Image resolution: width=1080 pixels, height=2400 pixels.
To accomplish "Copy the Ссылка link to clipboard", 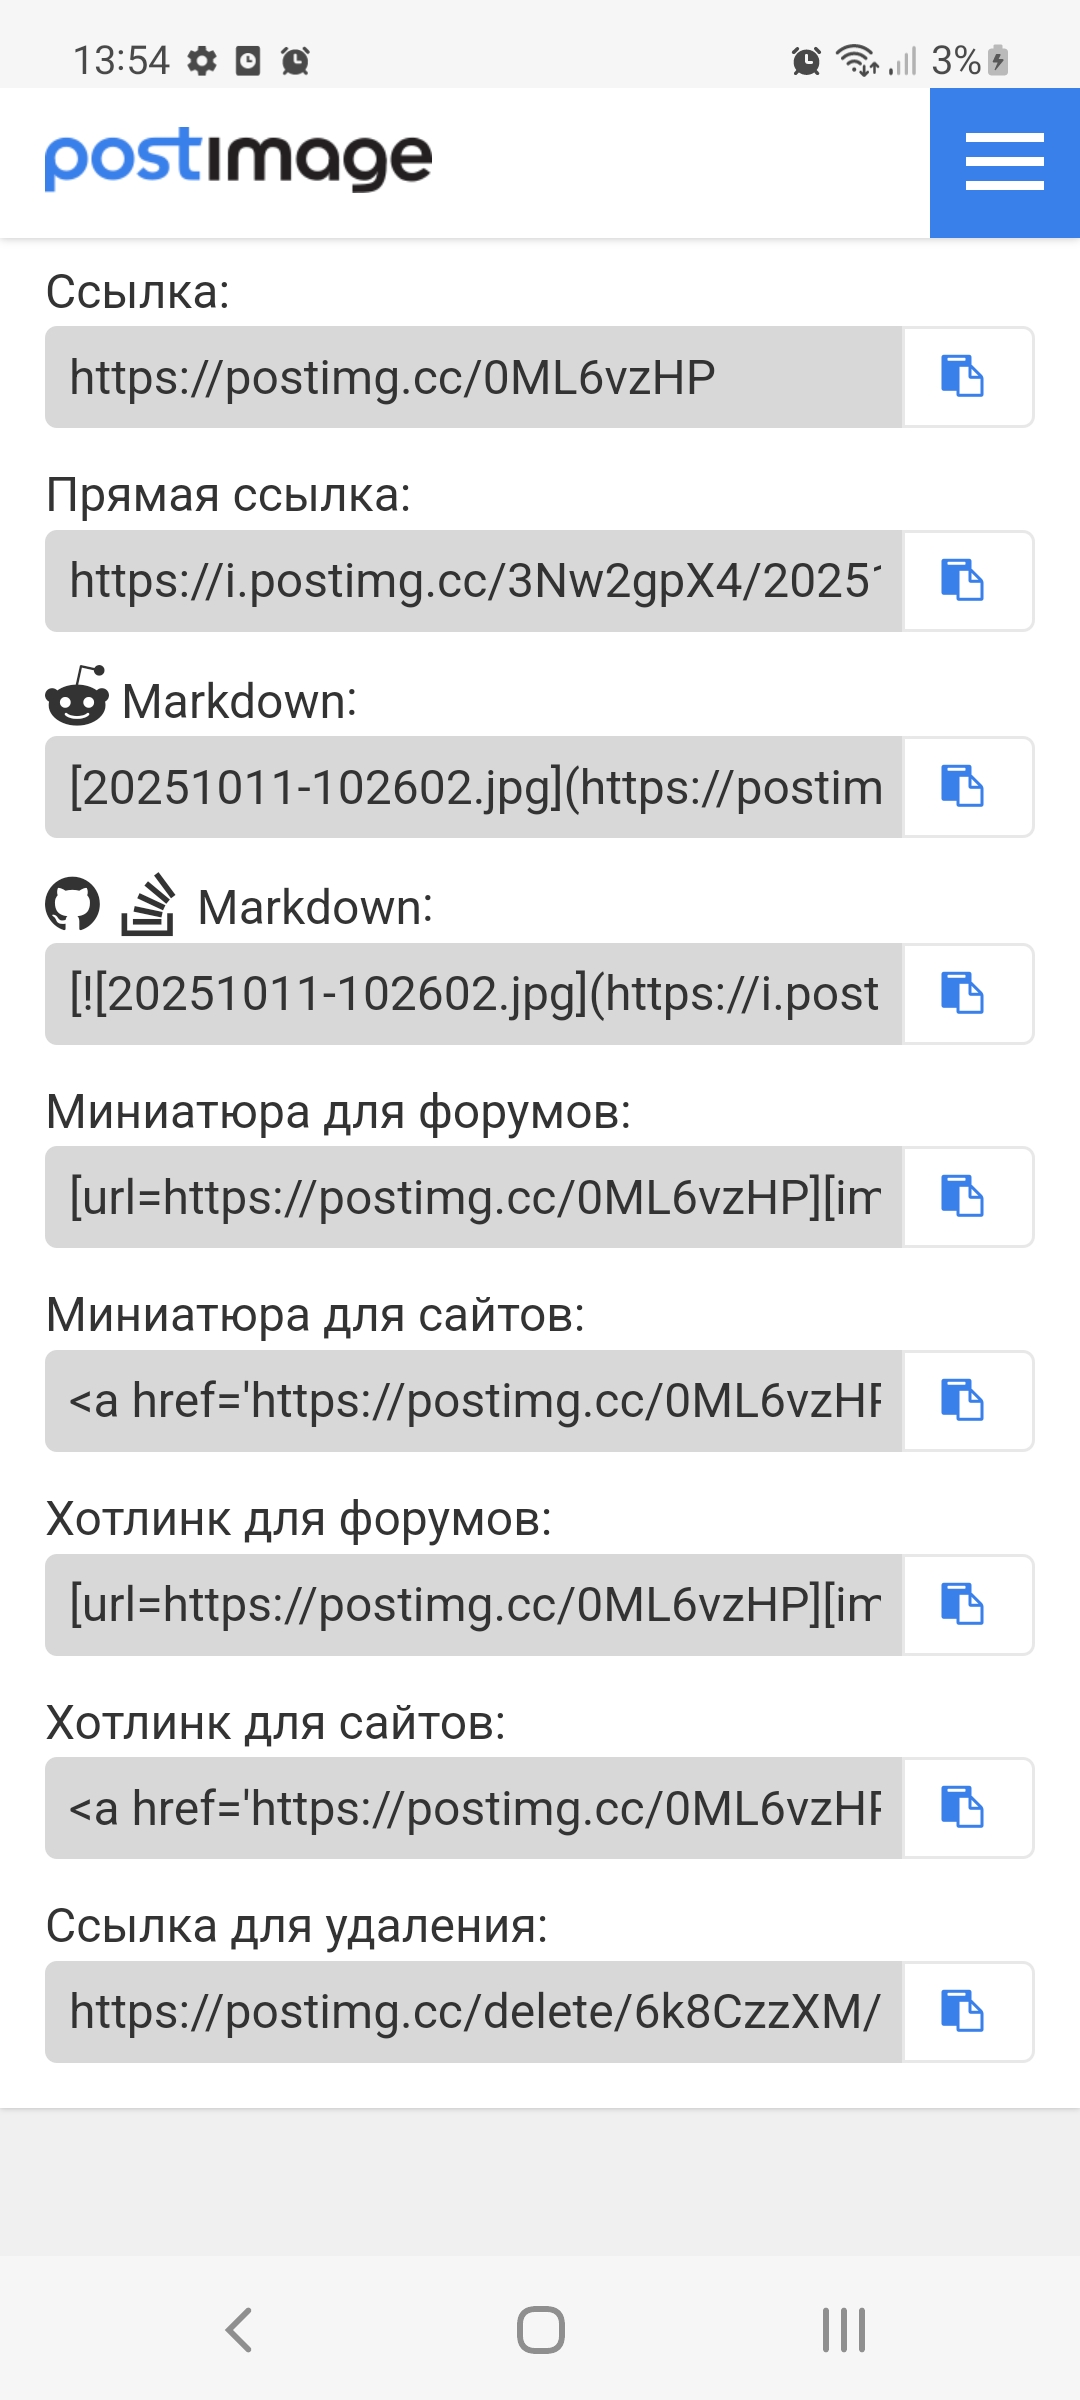I will point(968,377).
